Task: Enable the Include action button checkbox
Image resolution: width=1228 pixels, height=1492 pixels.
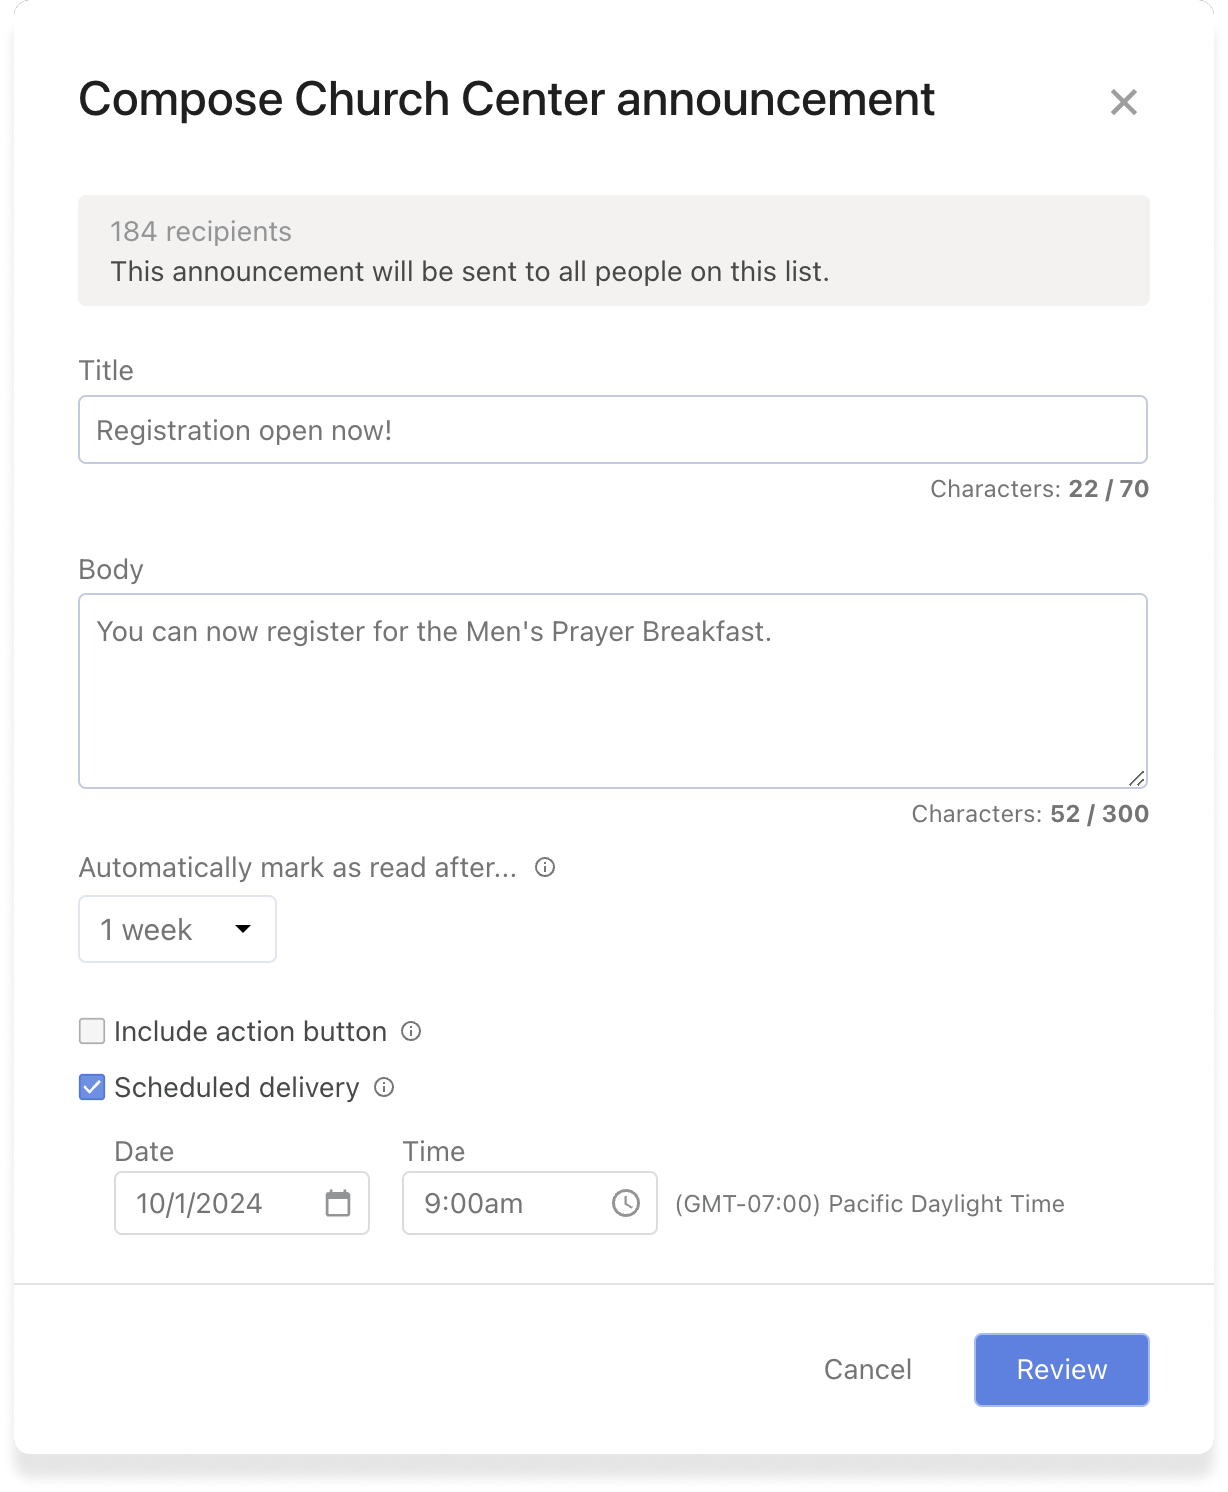Action: [92, 1031]
